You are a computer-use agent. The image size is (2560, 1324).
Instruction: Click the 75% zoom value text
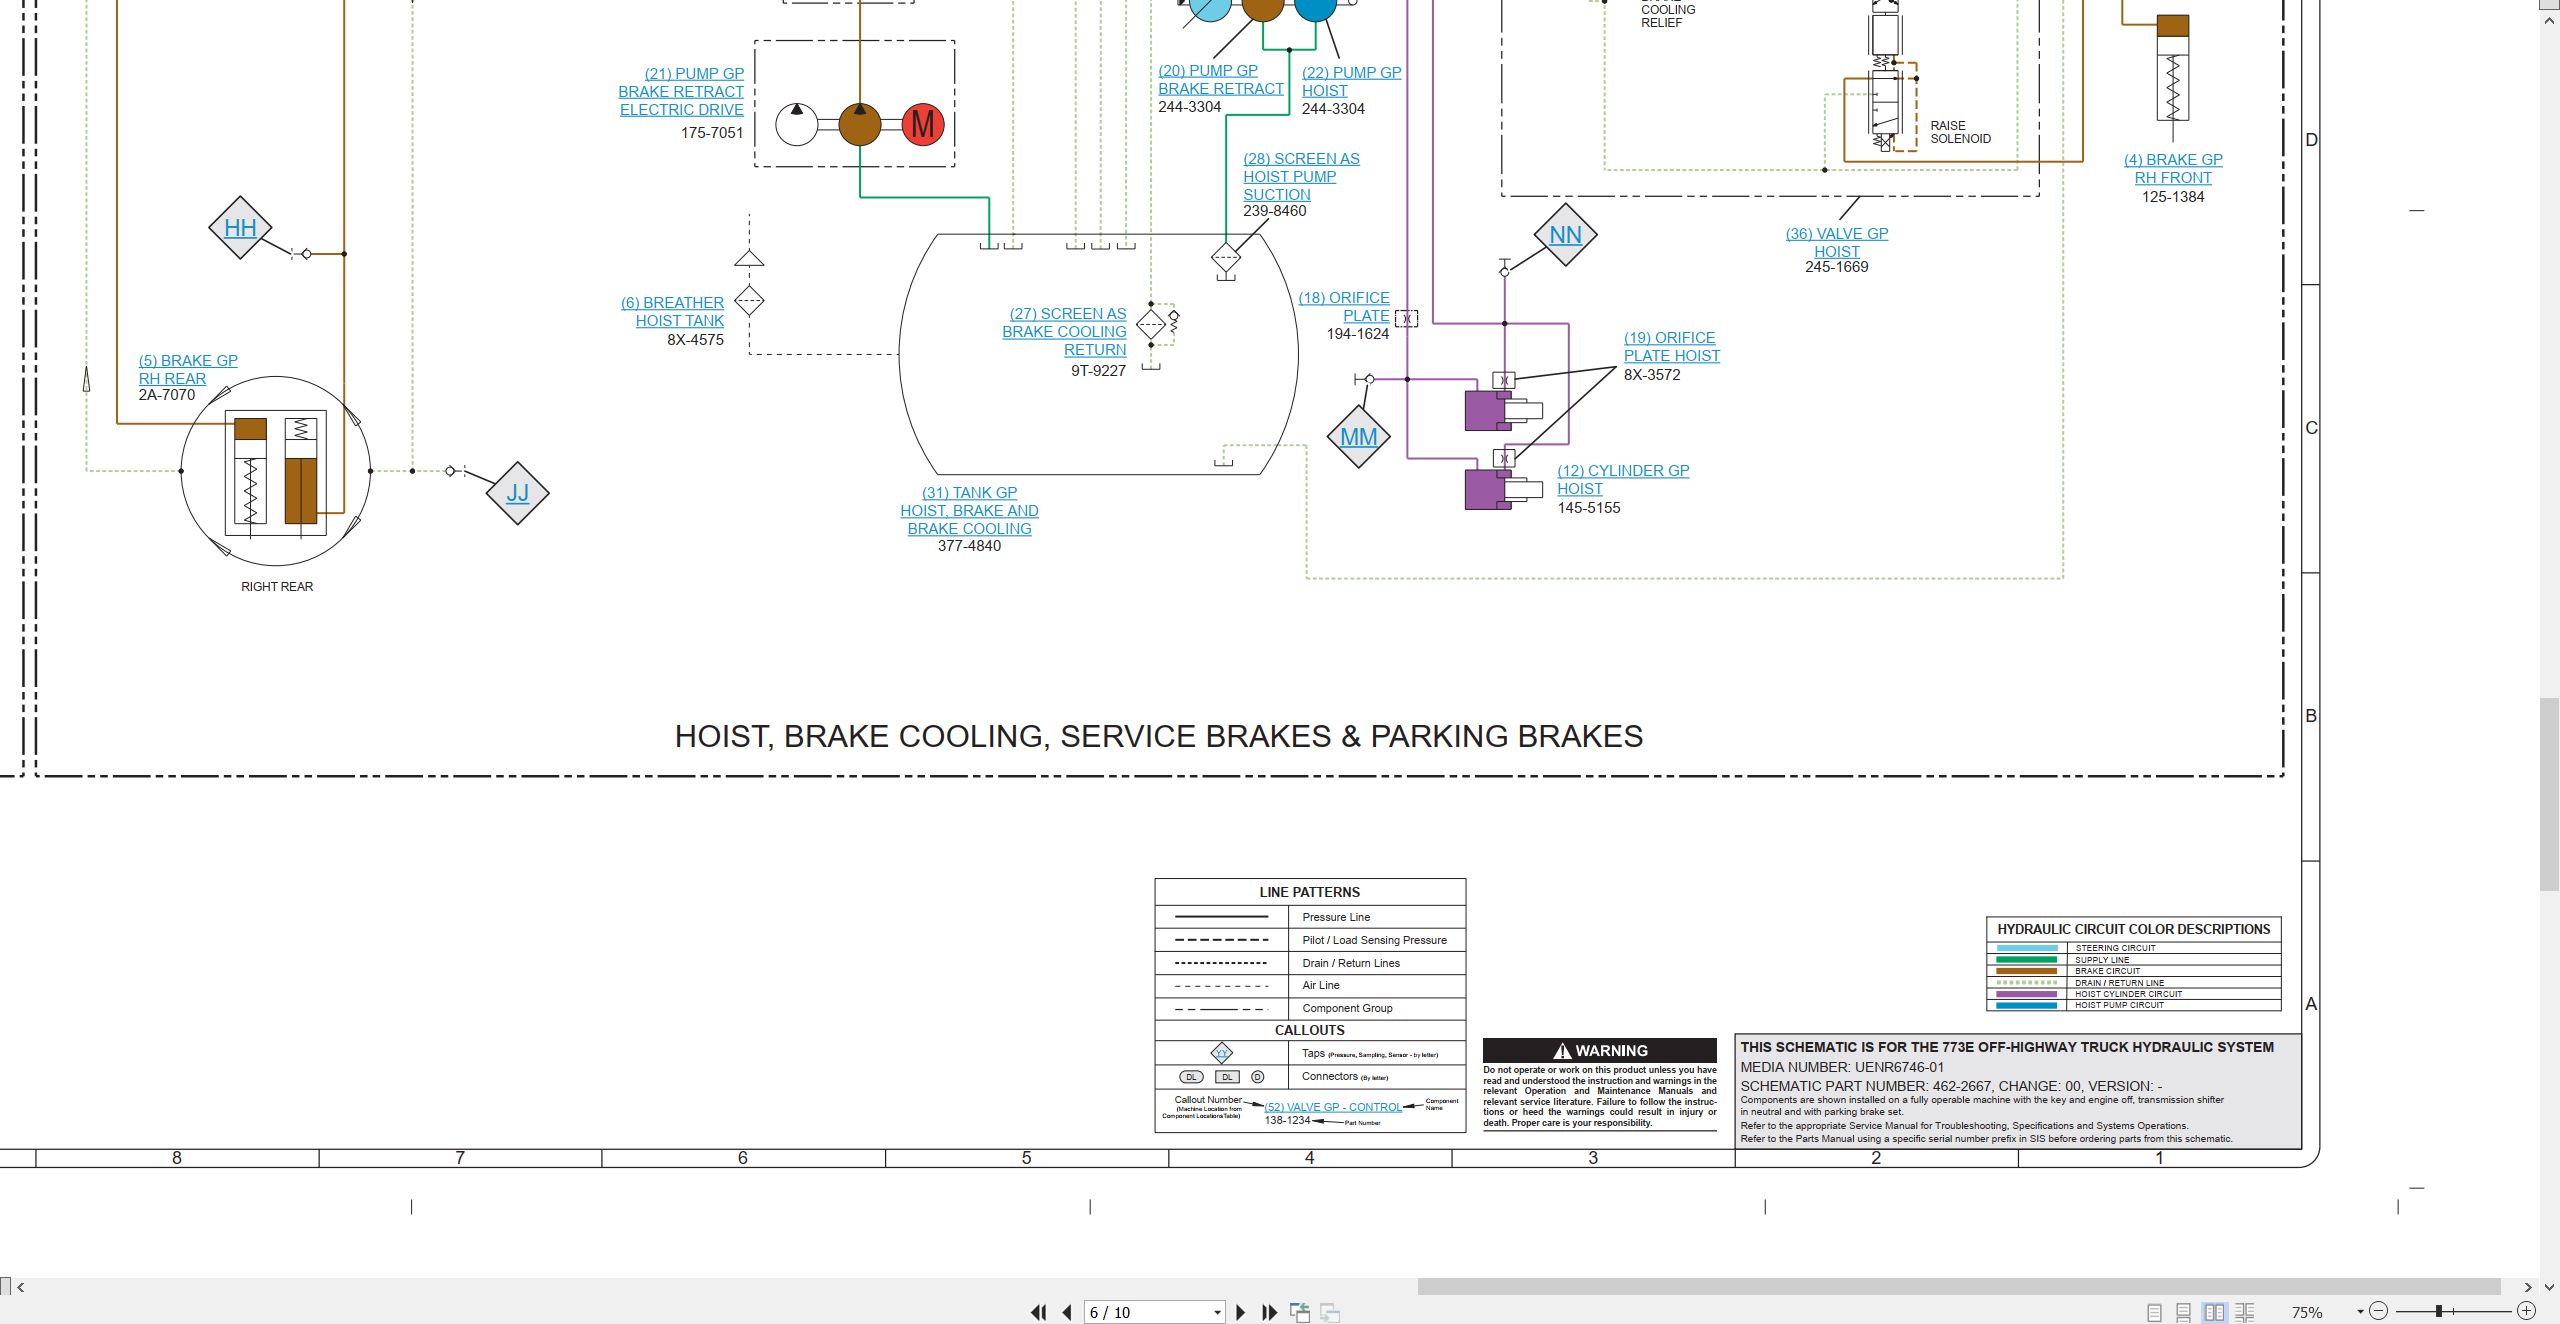(x=2307, y=1312)
